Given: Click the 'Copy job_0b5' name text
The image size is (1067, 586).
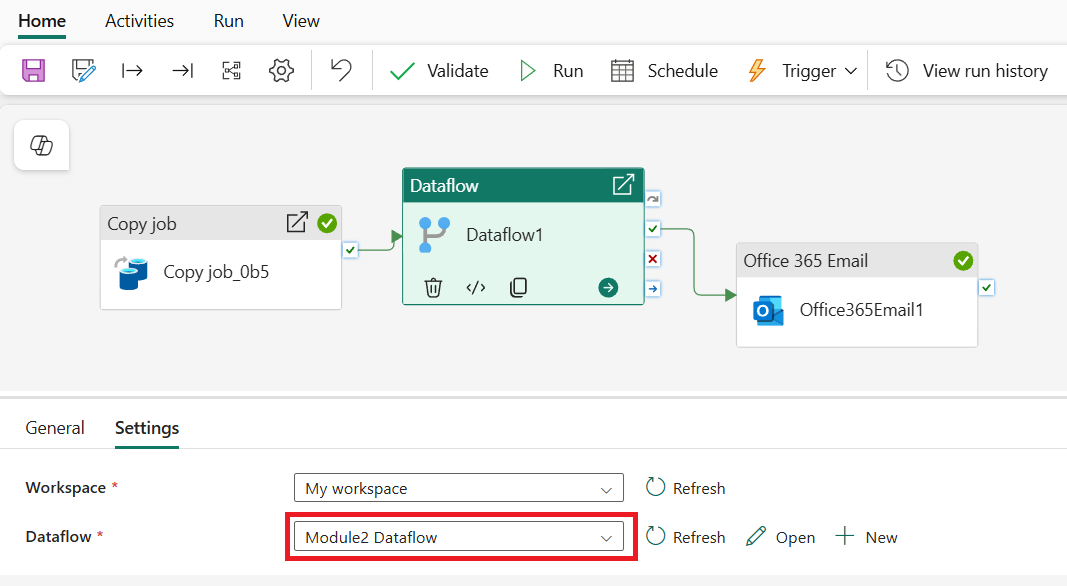Looking at the screenshot, I should [216, 272].
